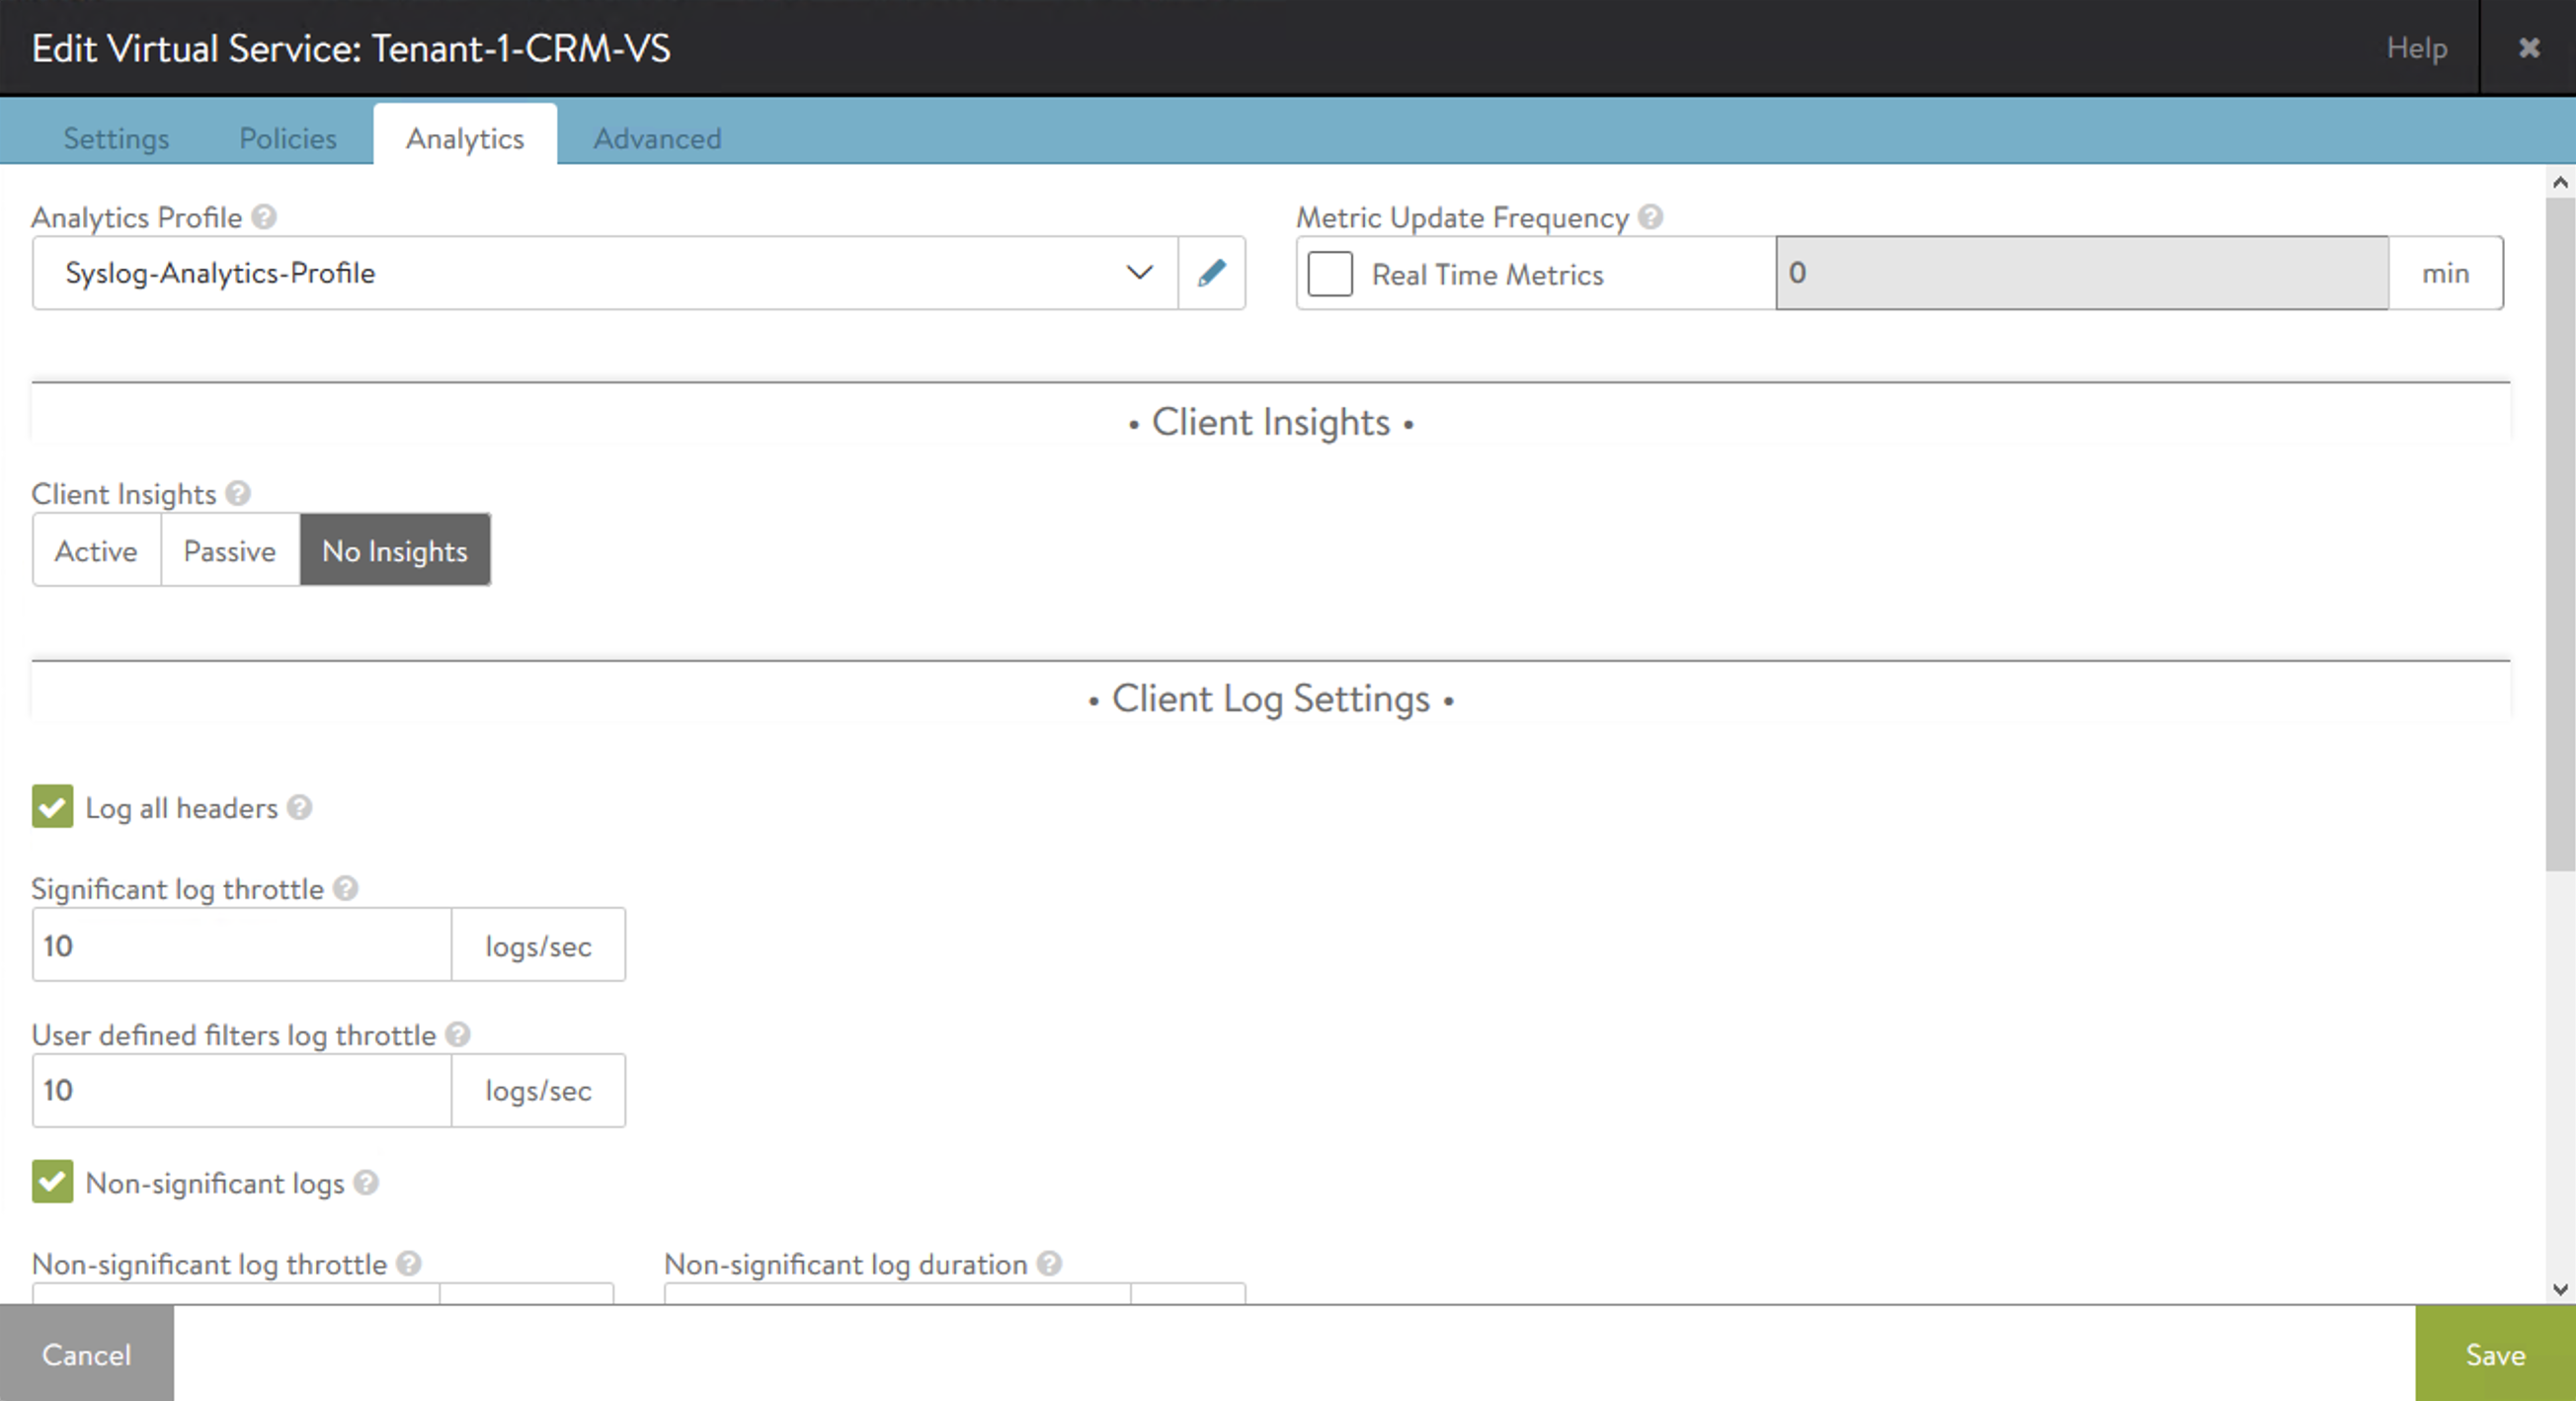Set Client Insights to Active
This screenshot has width=2576, height=1401.
click(x=96, y=551)
